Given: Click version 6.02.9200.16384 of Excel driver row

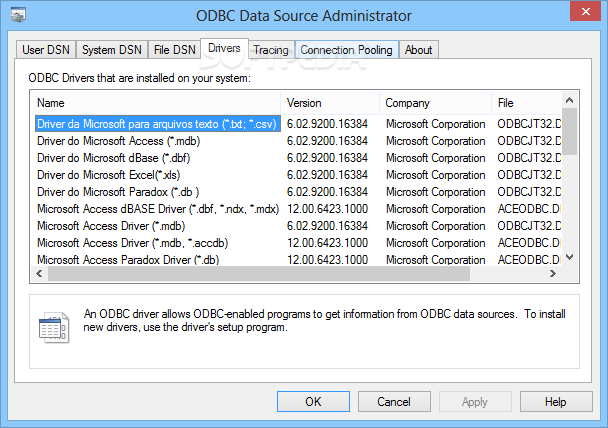Looking at the screenshot, I should [327, 175].
